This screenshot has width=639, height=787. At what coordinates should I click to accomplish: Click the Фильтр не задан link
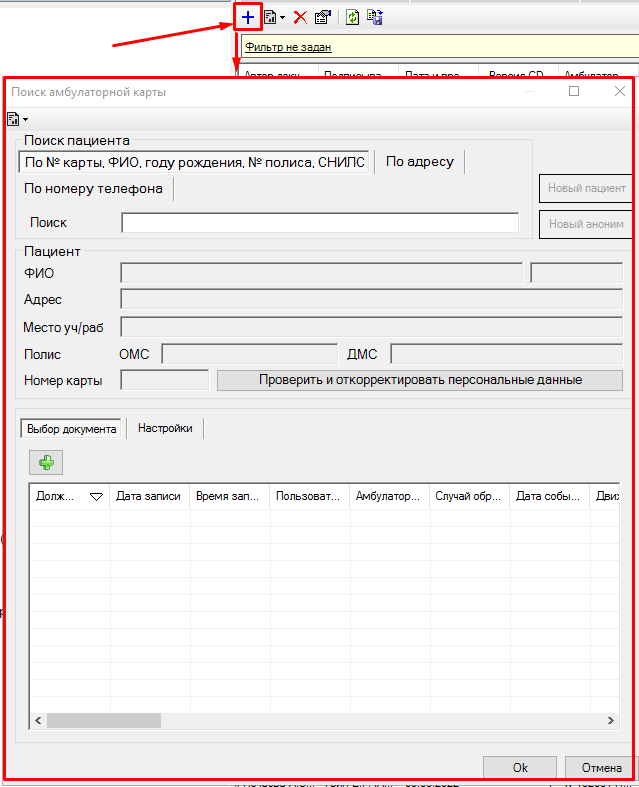tap(288, 47)
